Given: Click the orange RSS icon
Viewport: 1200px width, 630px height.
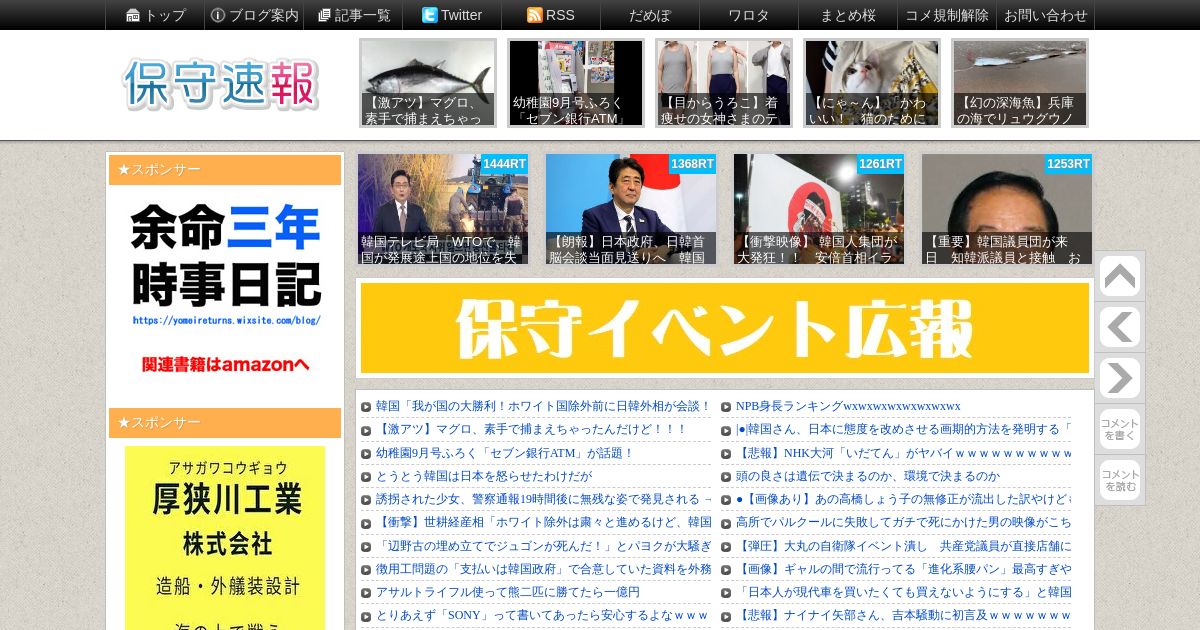Looking at the screenshot, I should [x=534, y=15].
